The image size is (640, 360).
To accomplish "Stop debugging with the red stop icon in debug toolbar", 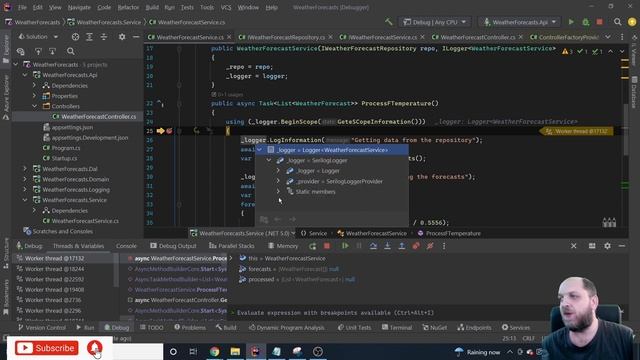I will tap(327, 246).
